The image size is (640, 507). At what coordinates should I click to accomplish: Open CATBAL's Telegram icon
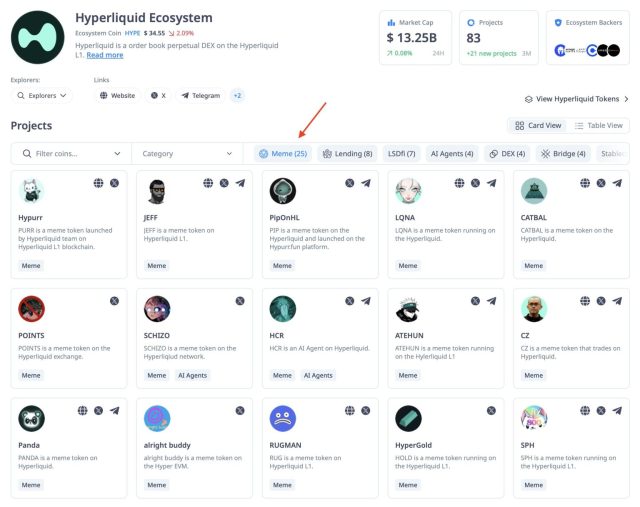click(617, 183)
